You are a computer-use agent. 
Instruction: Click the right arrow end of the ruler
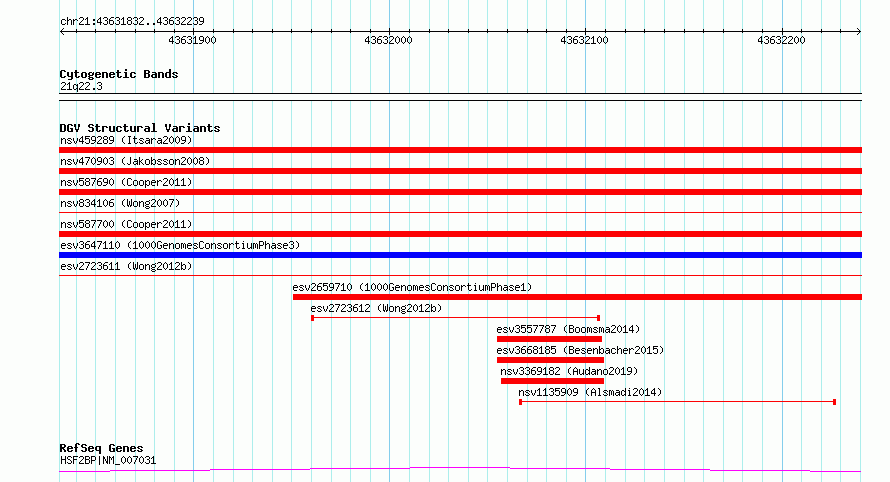[x=859, y=32]
